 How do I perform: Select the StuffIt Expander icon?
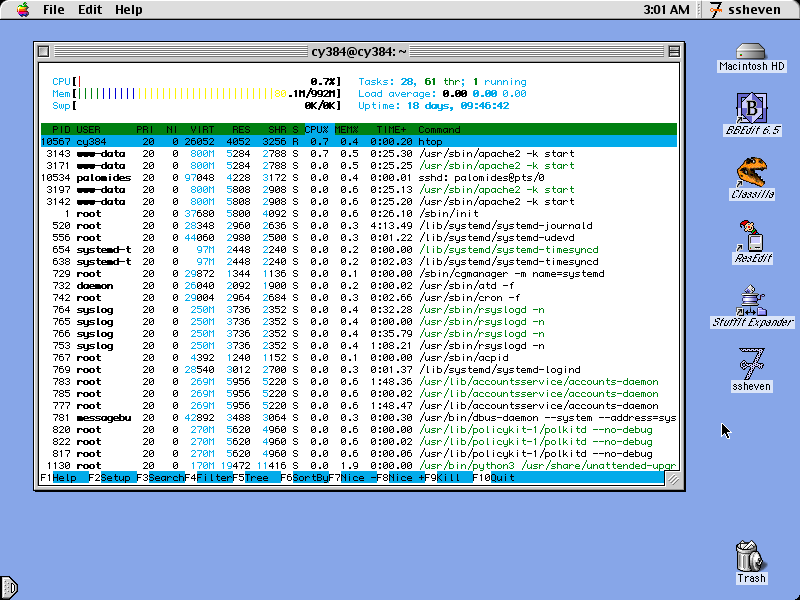click(752, 301)
